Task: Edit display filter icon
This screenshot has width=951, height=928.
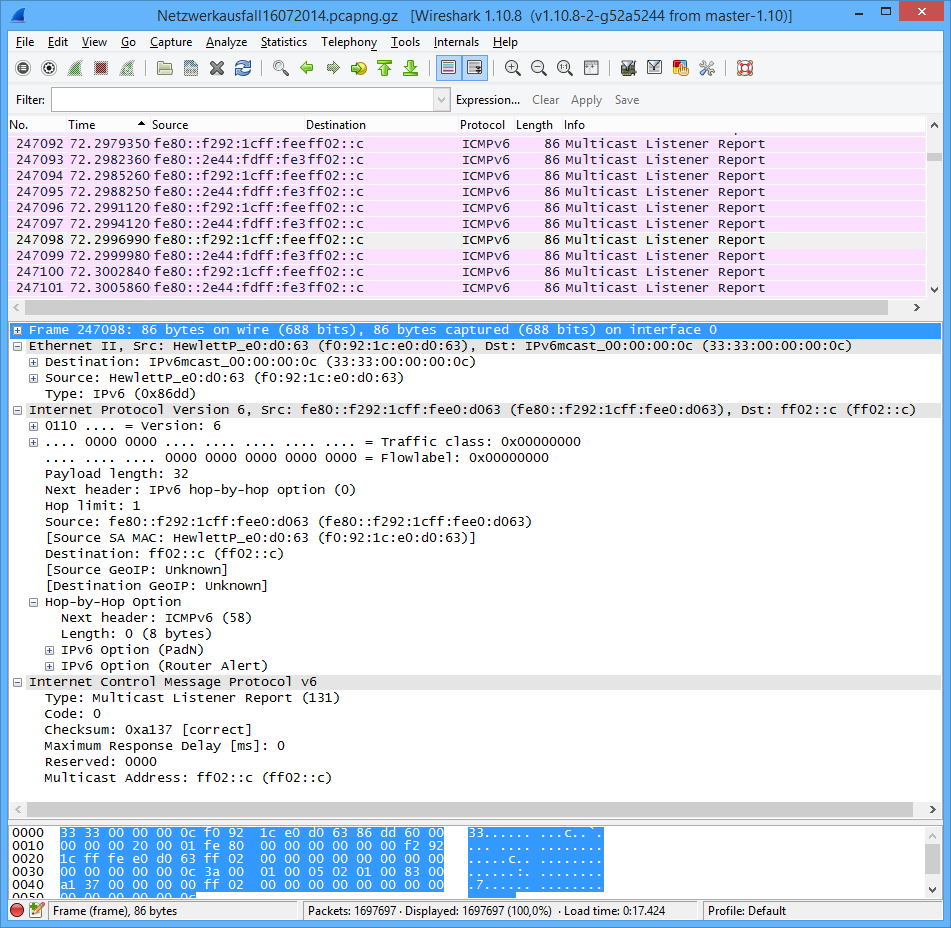Action: (654, 68)
